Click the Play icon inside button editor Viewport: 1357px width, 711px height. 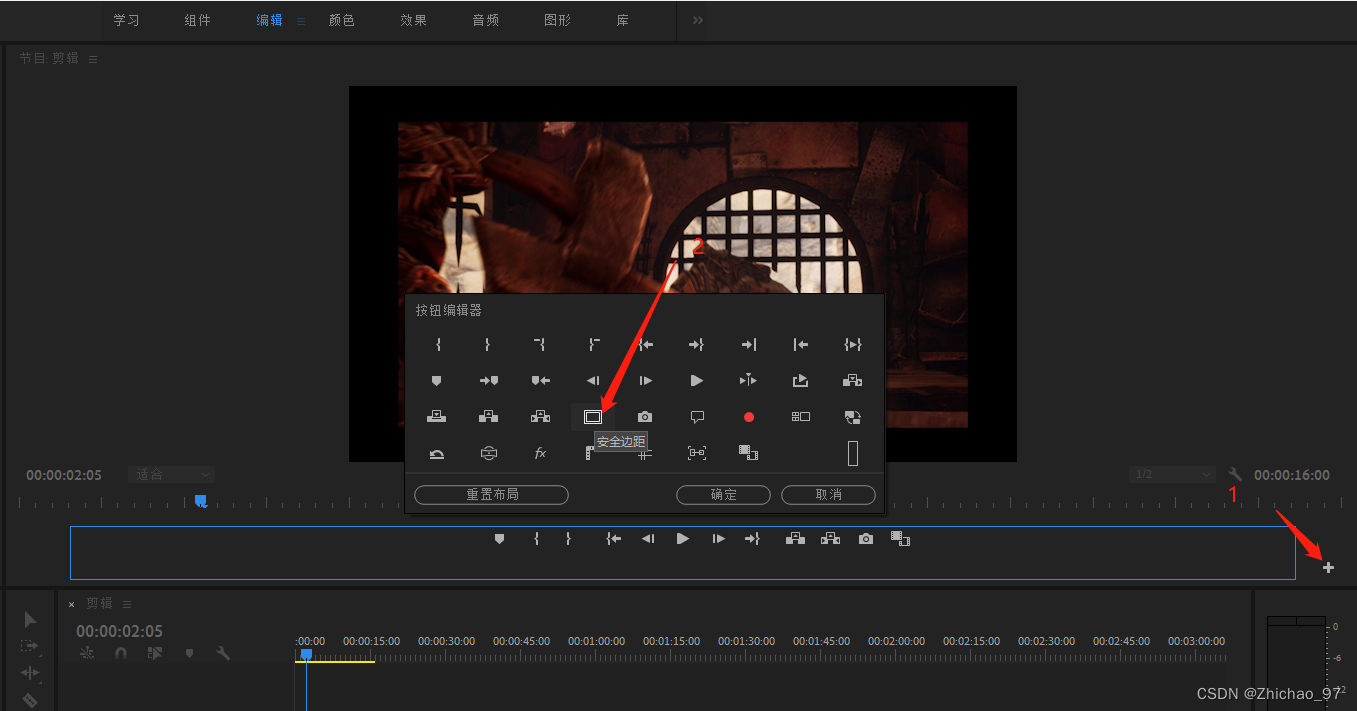tap(697, 380)
